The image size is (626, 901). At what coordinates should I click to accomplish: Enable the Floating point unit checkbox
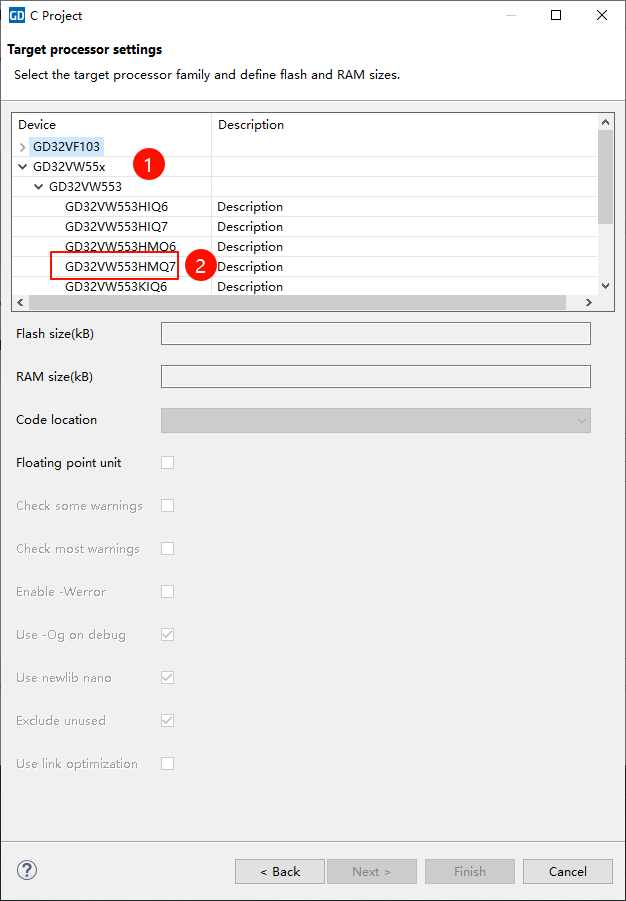tap(168, 463)
